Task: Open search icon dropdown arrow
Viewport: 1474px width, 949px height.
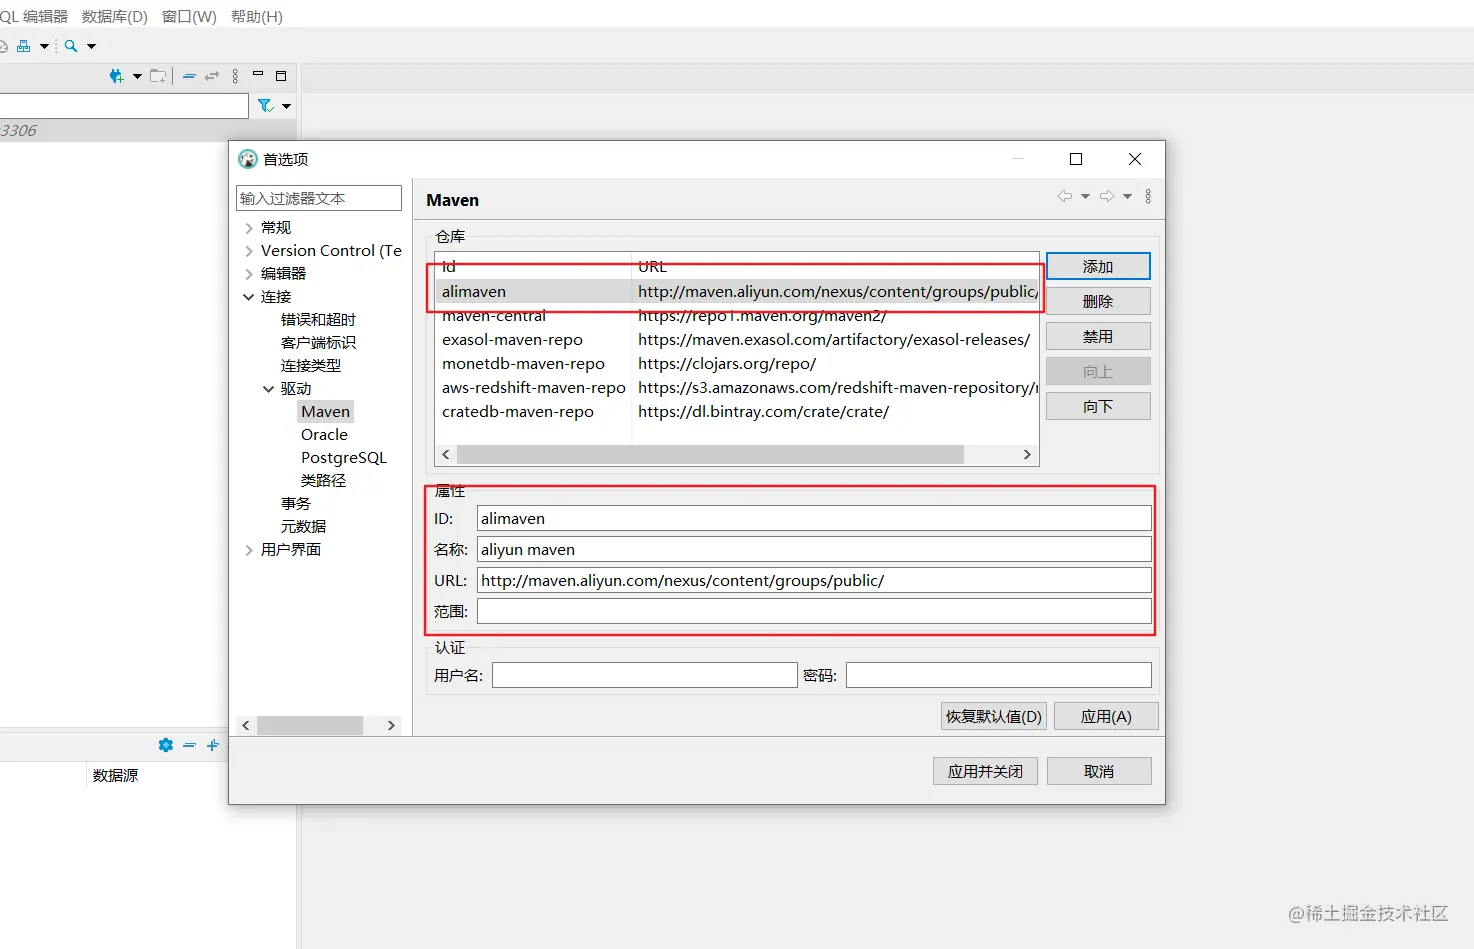Action: coord(91,46)
